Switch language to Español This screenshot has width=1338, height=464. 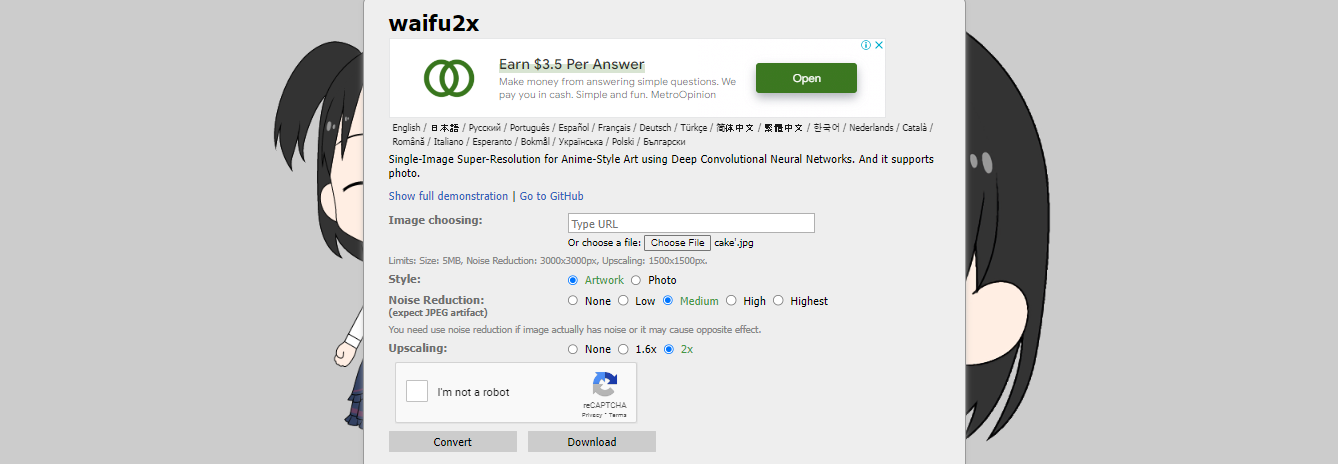[x=574, y=128]
